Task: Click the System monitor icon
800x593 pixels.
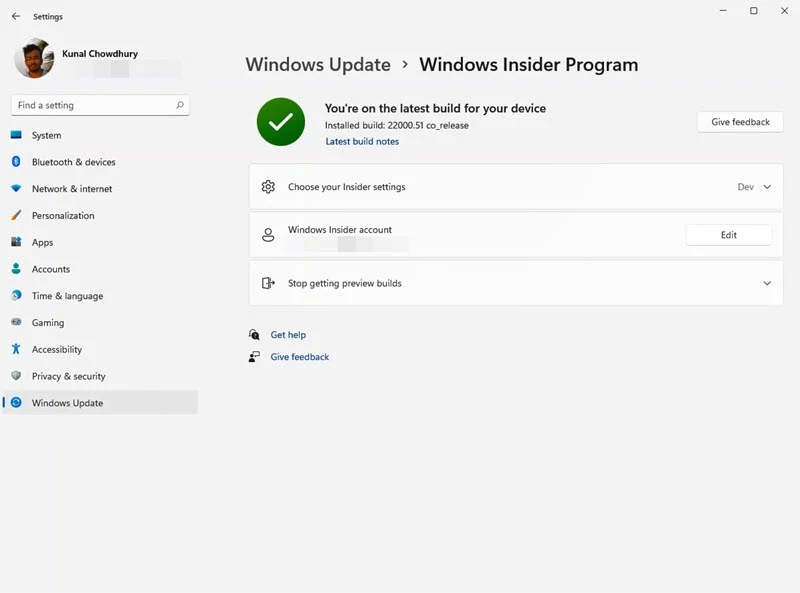Action: tap(16, 135)
